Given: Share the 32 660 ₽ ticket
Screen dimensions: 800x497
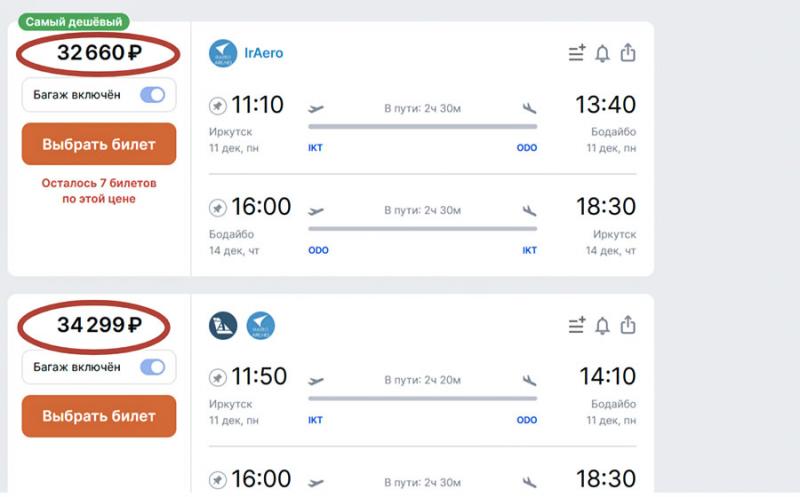Looking at the screenshot, I should pos(628,53).
